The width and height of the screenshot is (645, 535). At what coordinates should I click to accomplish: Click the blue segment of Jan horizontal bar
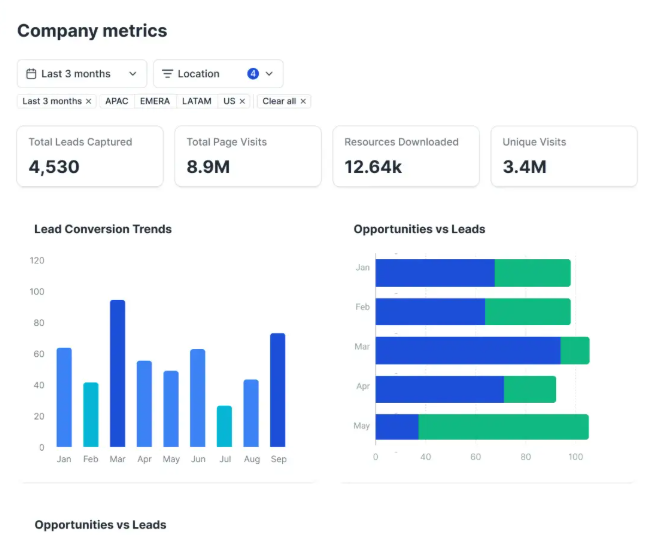[x=435, y=273]
